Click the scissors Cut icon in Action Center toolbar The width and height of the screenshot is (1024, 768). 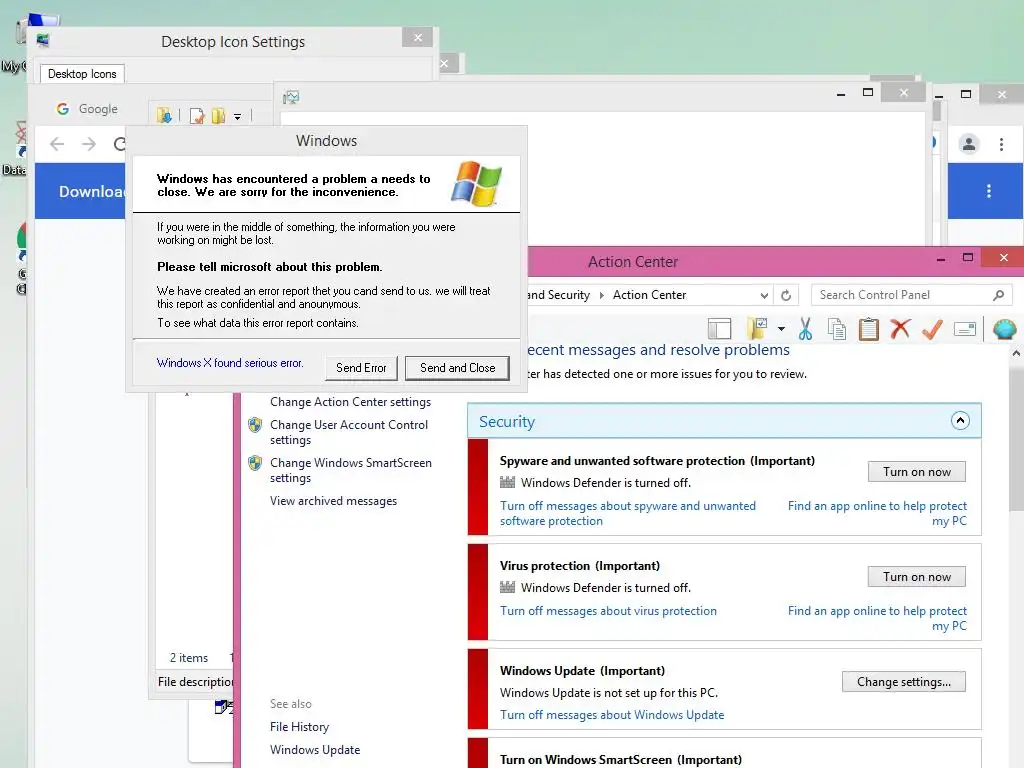click(x=805, y=329)
